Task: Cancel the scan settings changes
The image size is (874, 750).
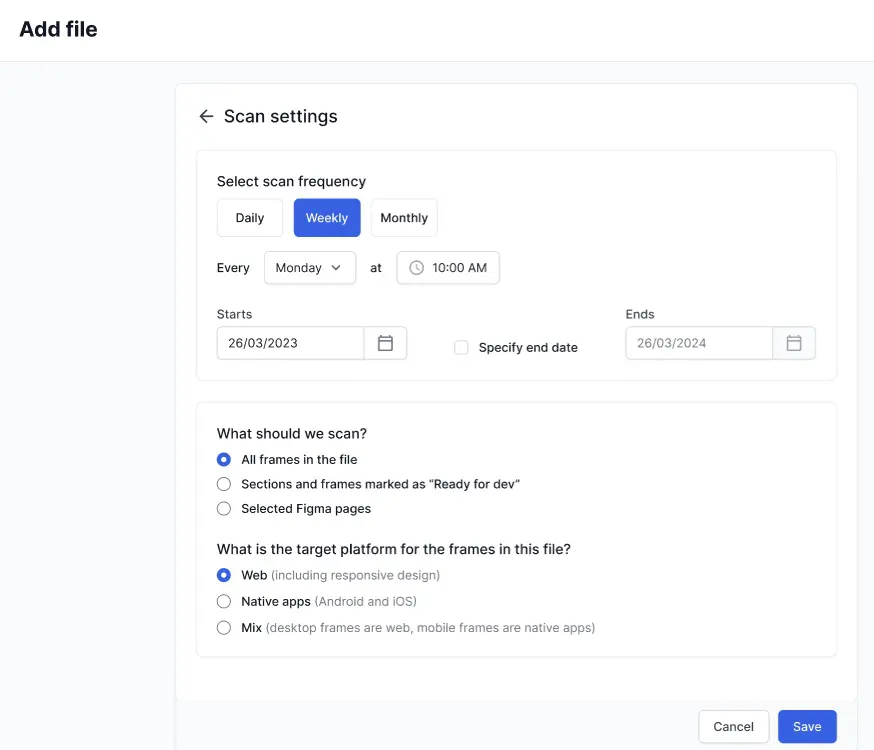Action: click(733, 726)
